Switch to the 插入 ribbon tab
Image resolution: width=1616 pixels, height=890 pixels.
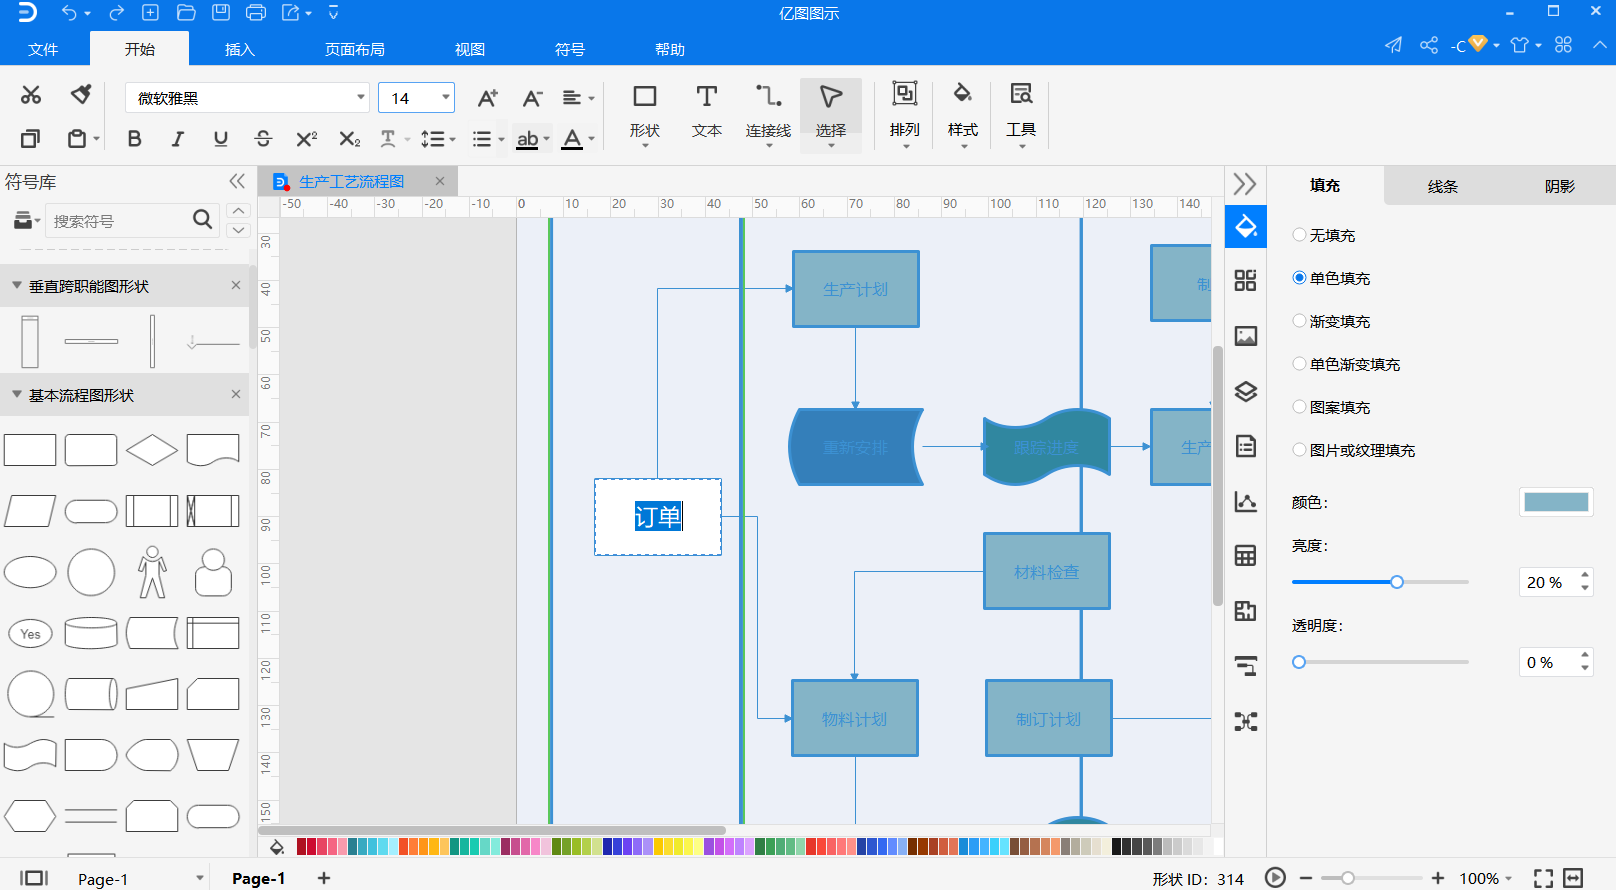click(x=240, y=49)
